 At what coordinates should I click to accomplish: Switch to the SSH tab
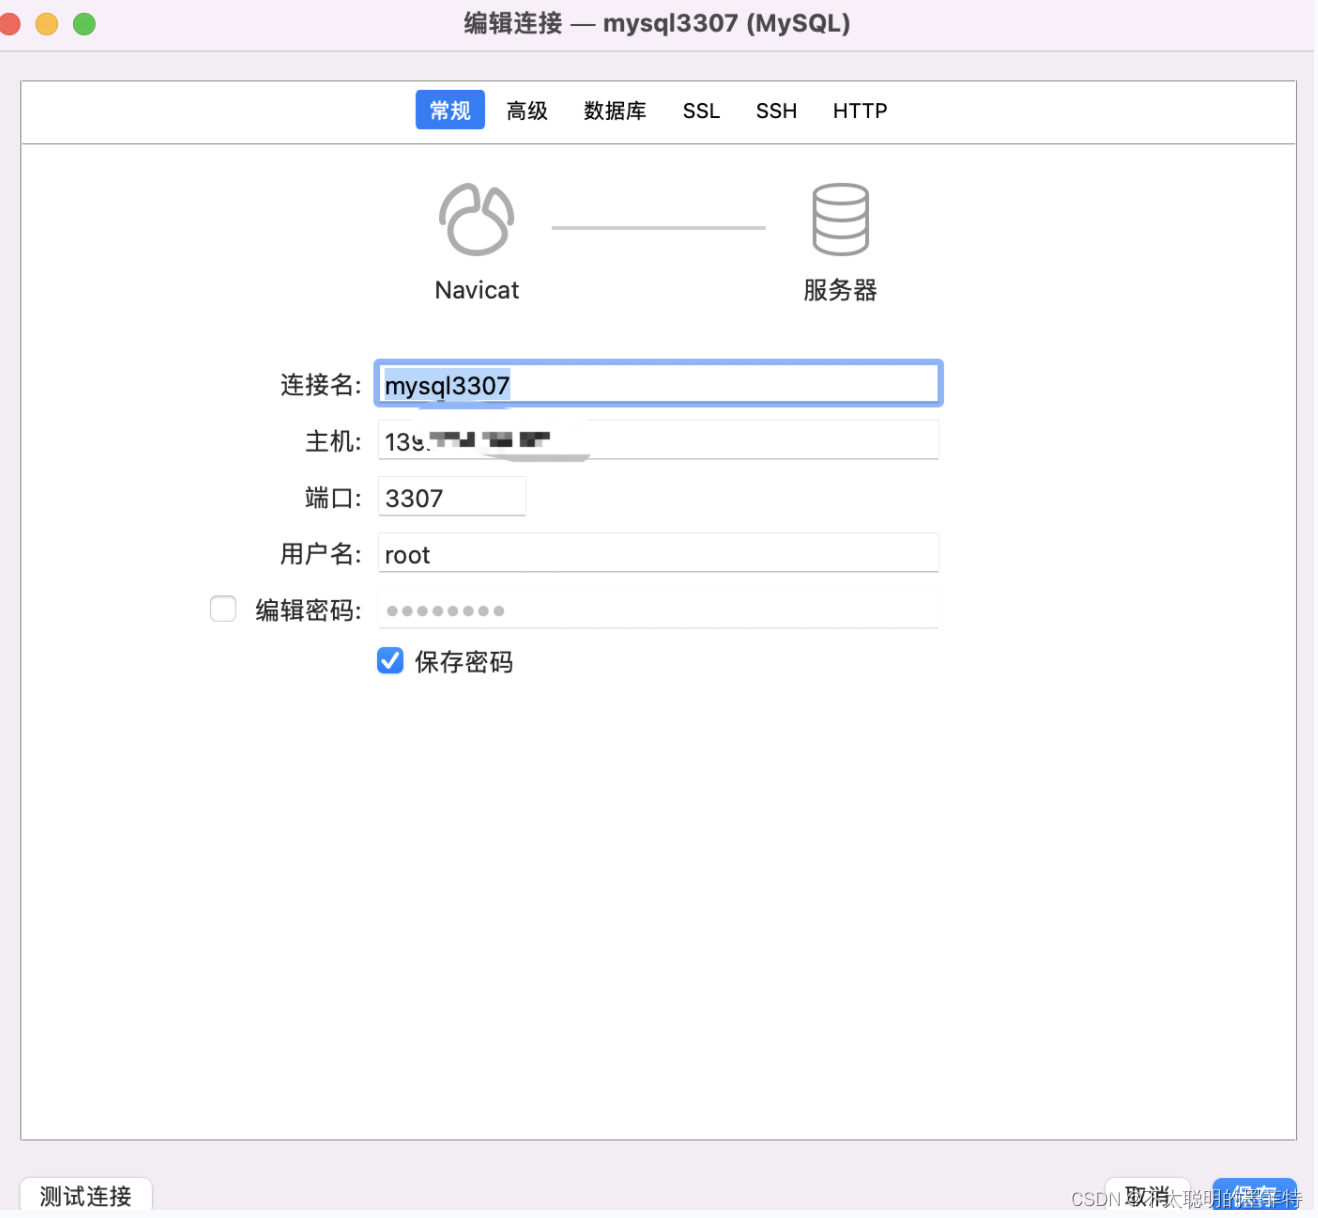[776, 110]
